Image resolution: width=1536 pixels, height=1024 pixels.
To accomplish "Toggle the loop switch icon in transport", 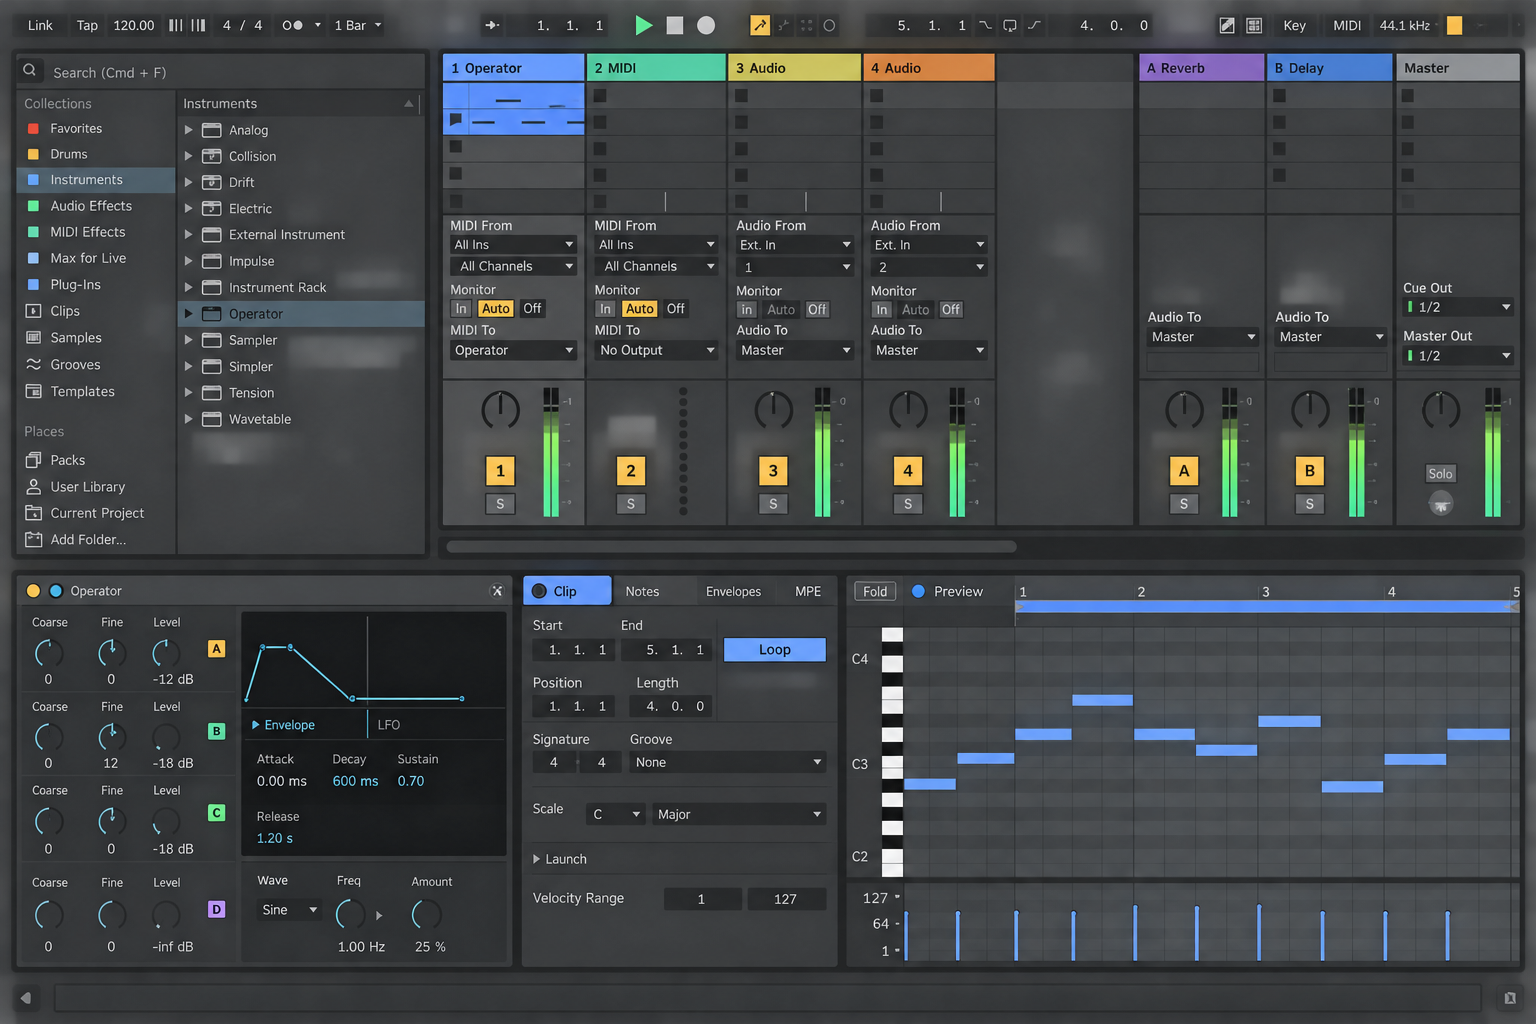I will point(1010,25).
